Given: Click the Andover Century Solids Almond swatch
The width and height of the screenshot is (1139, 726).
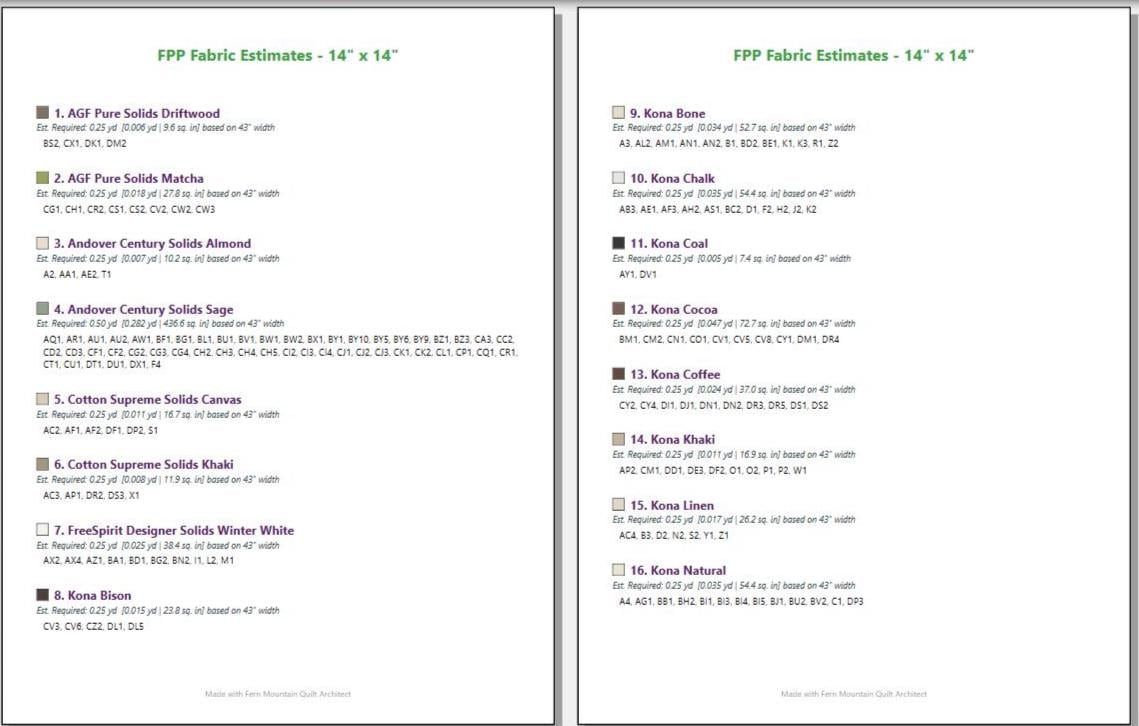Looking at the screenshot, I should [x=42, y=243].
